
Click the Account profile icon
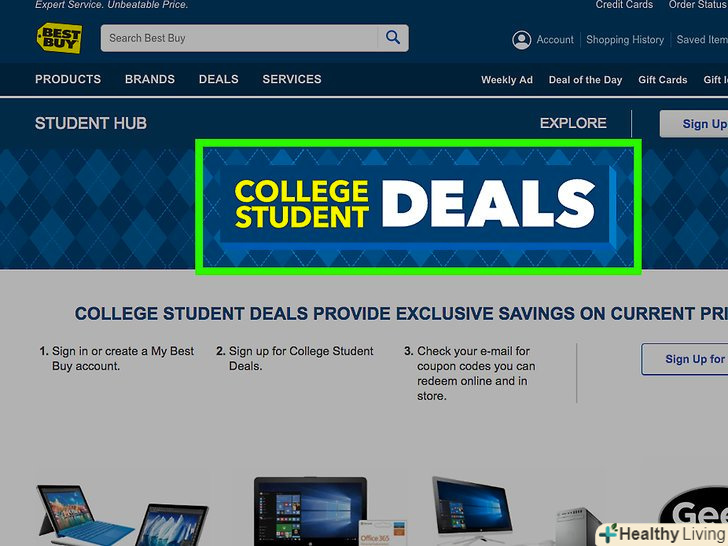[x=521, y=40]
